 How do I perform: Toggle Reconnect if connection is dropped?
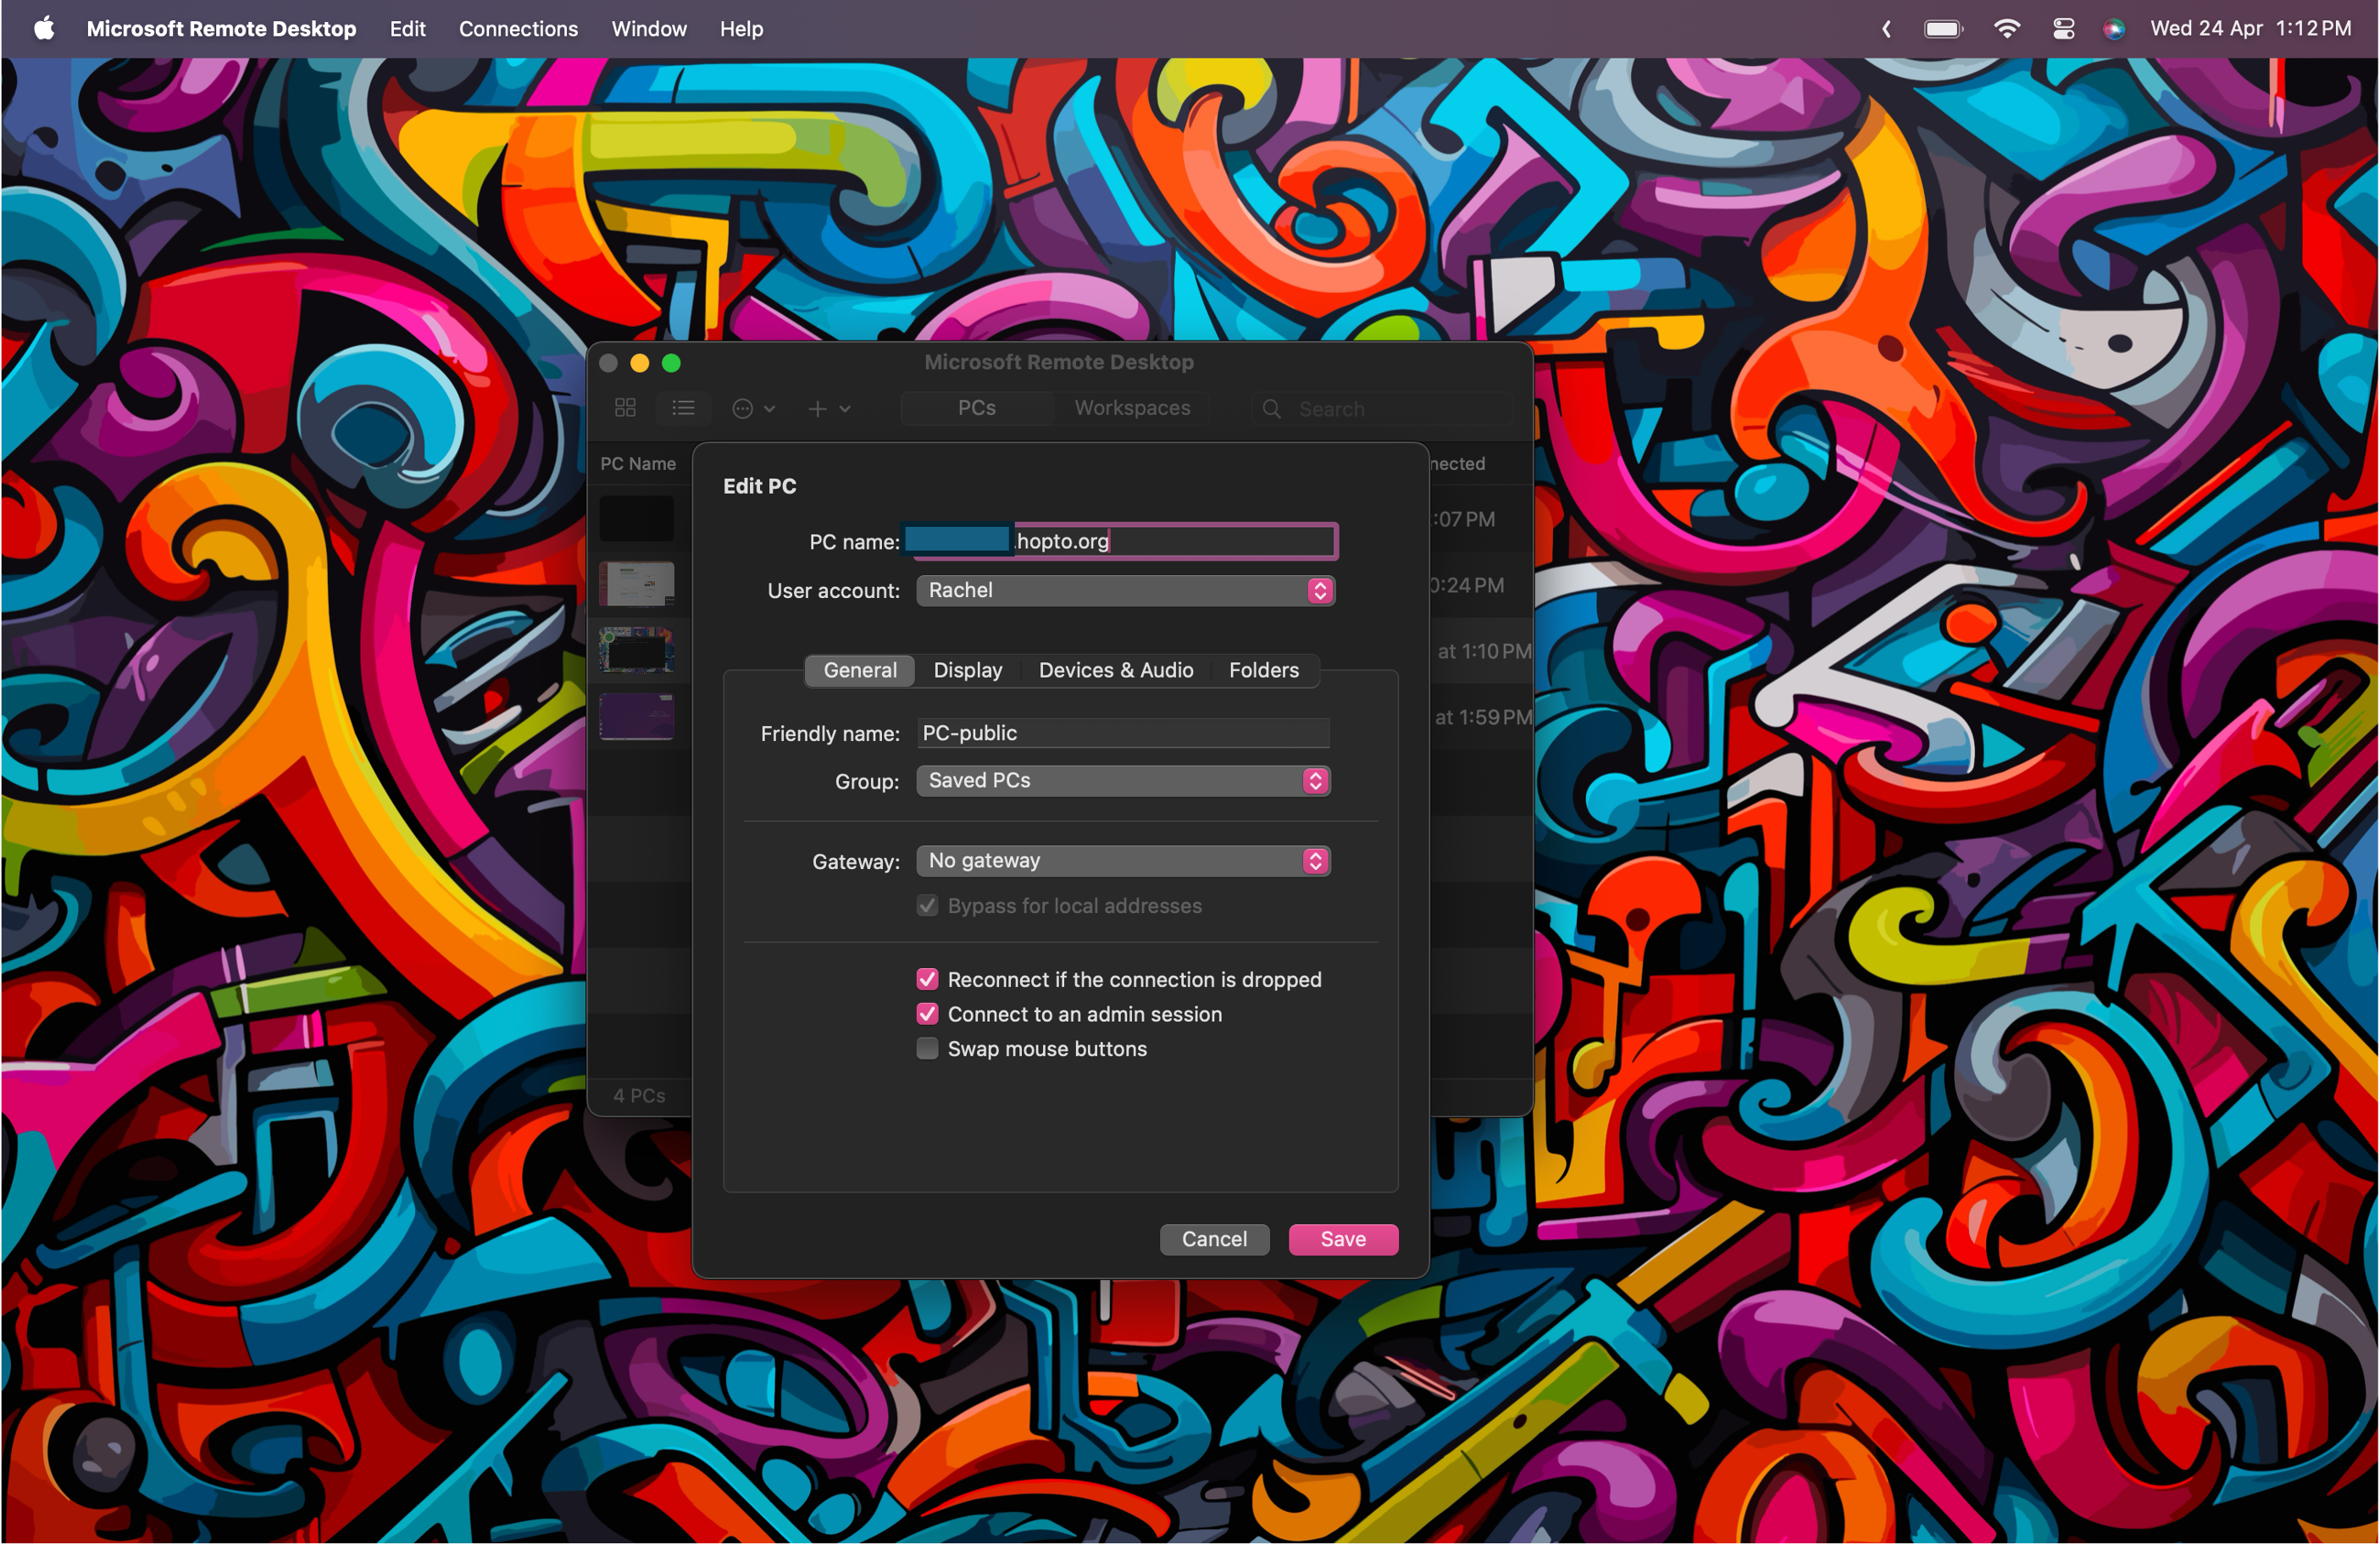tap(928, 980)
